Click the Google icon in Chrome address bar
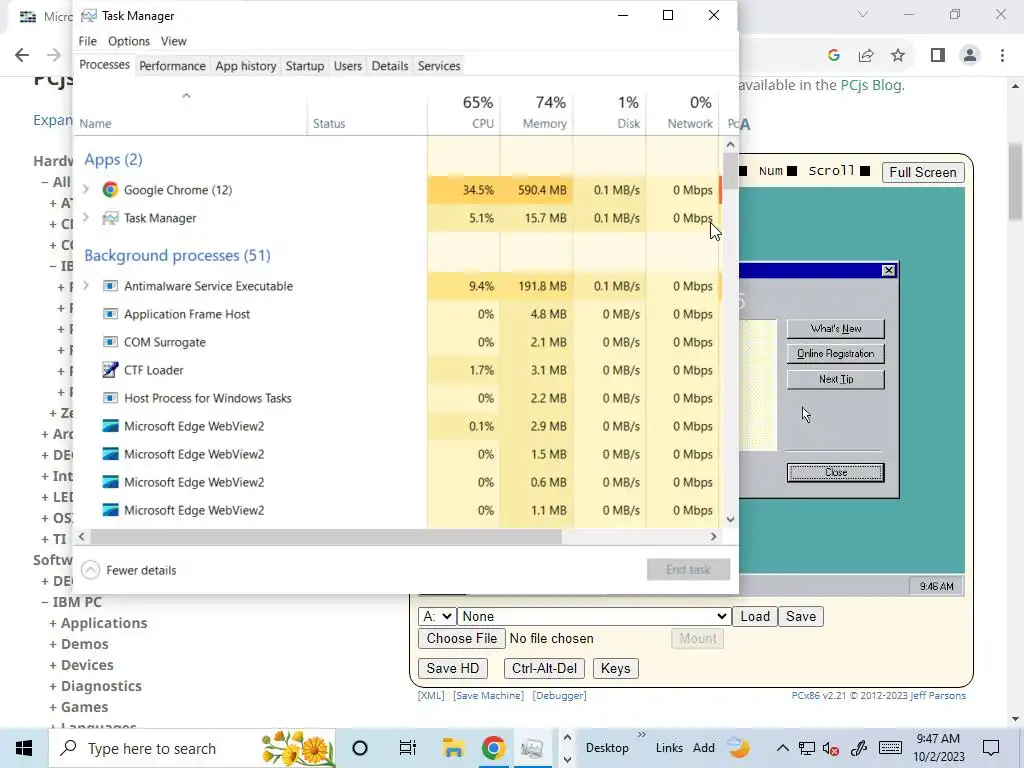The width and height of the screenshot is (1024, 768). (833, 56)
